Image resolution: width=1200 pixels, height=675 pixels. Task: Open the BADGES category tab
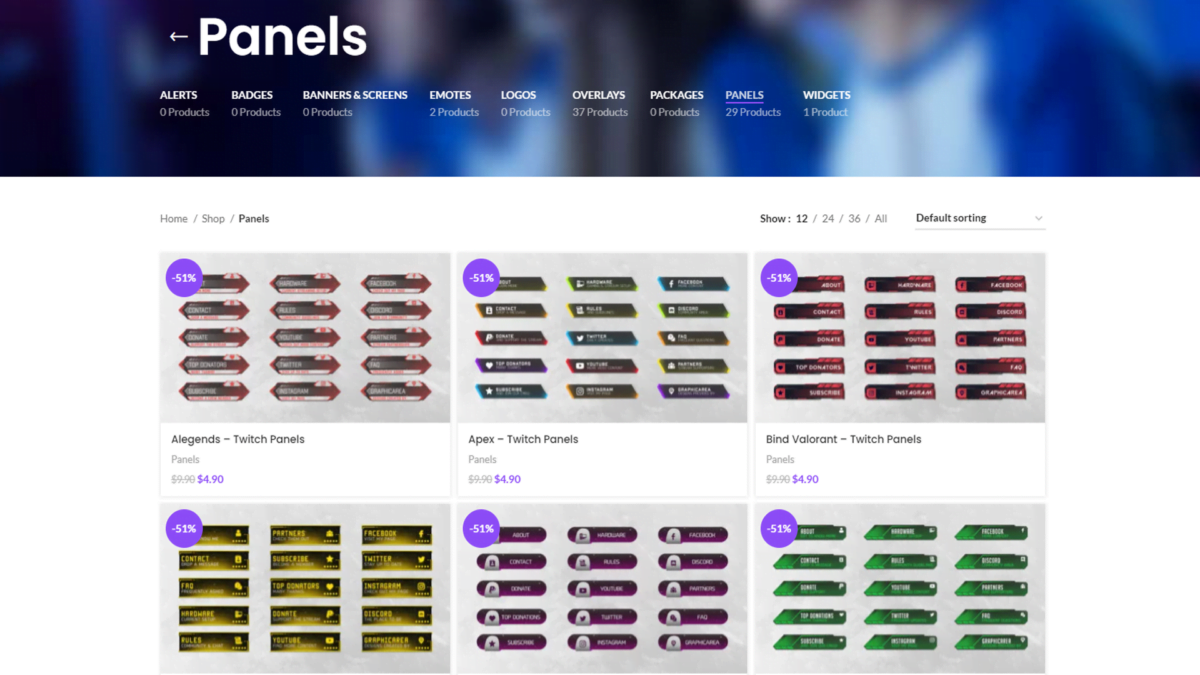click(x=252, y=95)
